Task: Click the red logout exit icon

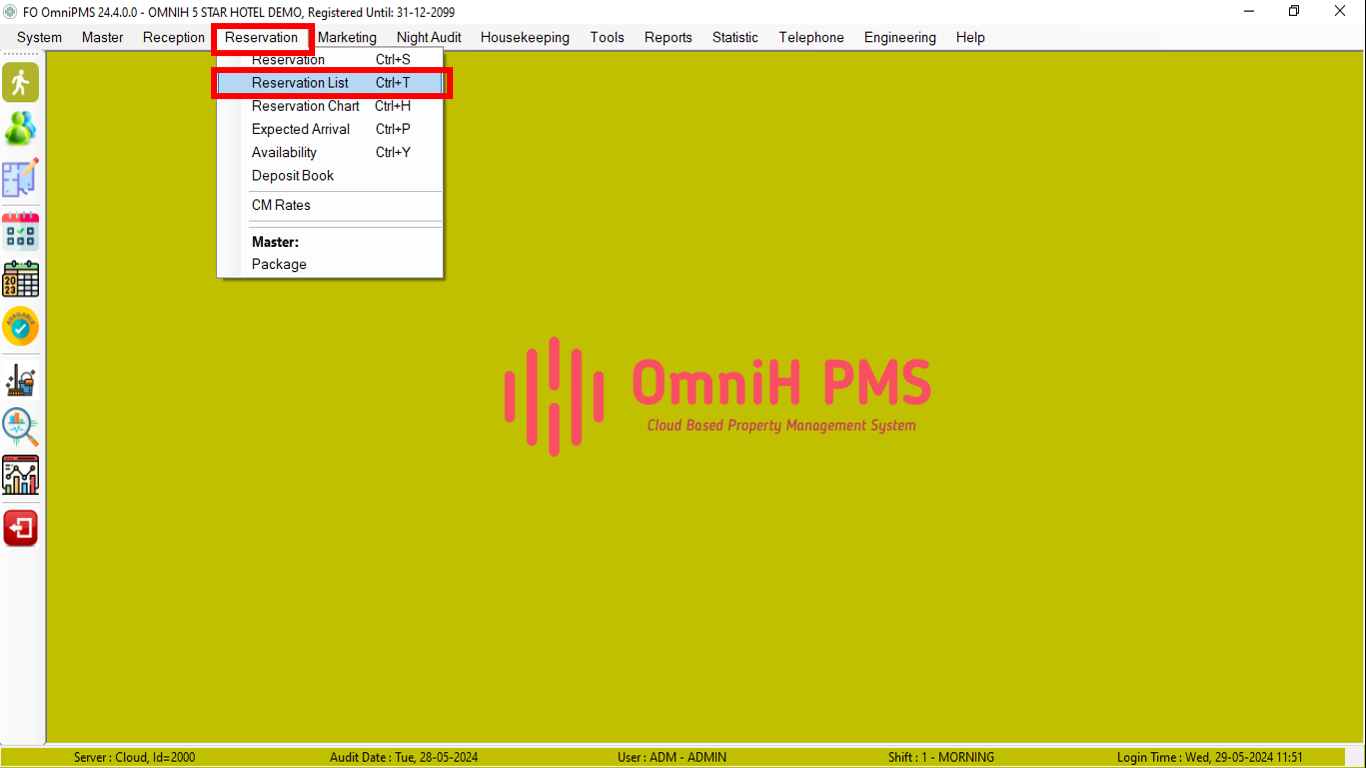Action: pos(20,528)
